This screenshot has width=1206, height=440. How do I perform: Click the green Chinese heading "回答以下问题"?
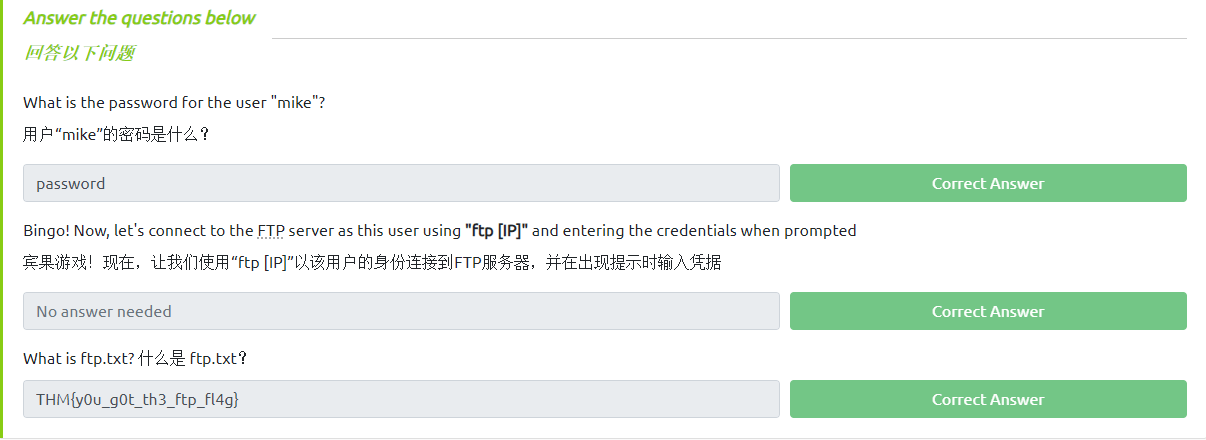(79, 54)
